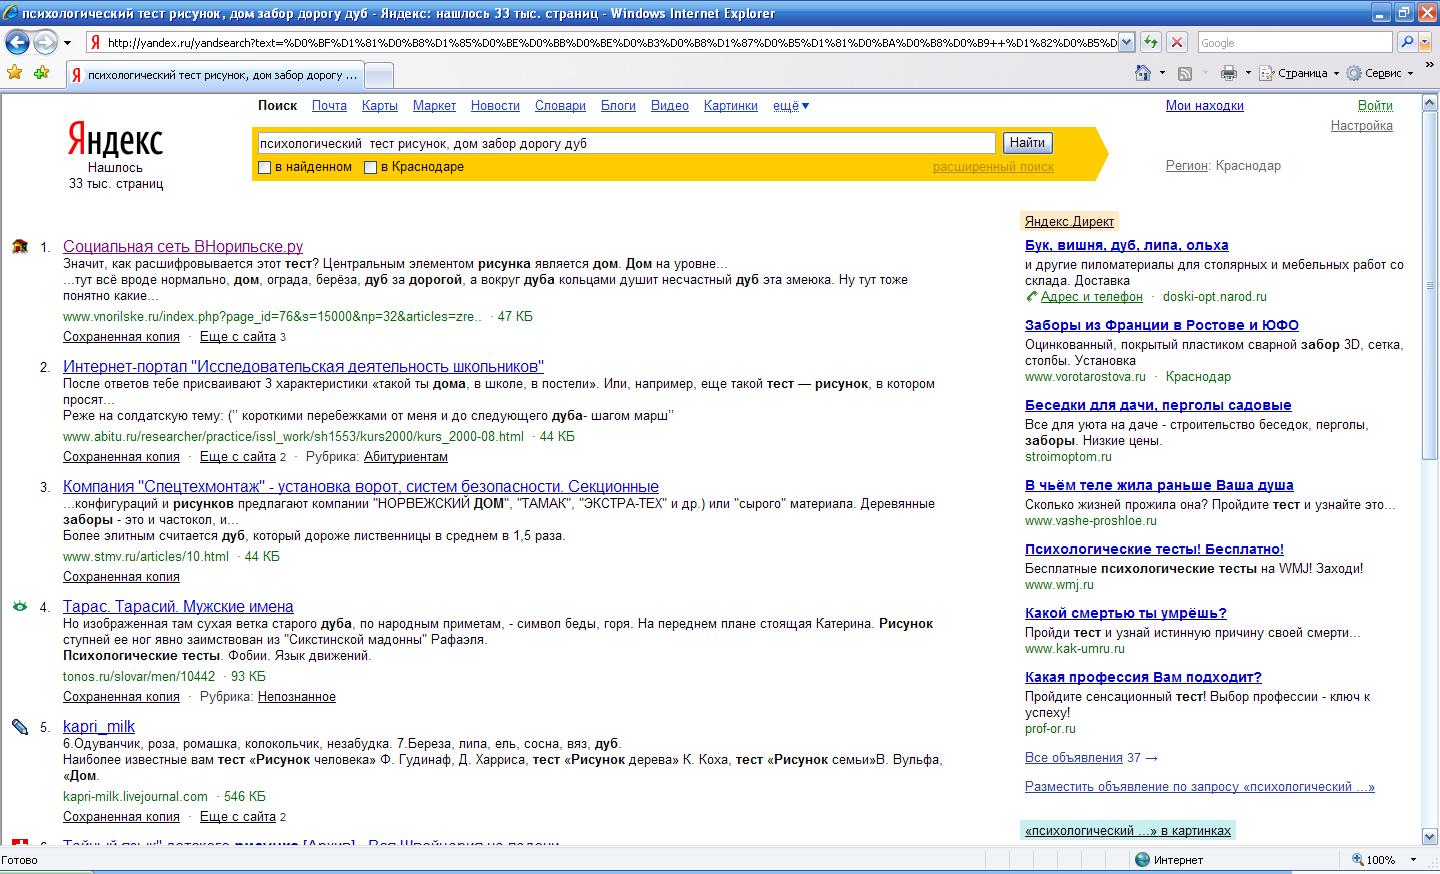Switch to Картинки search

[731, 105]
